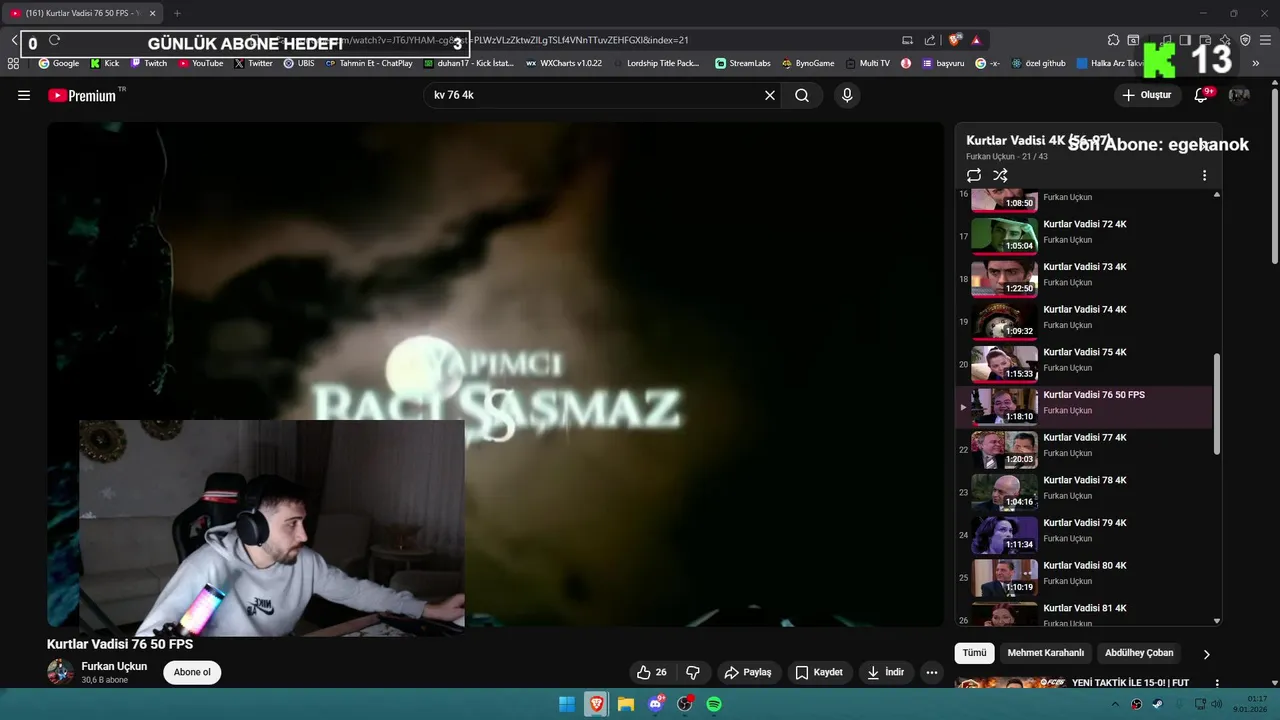Run search with the magnifier button
This screenshot has height=720, width=1280.
(802, 95)
